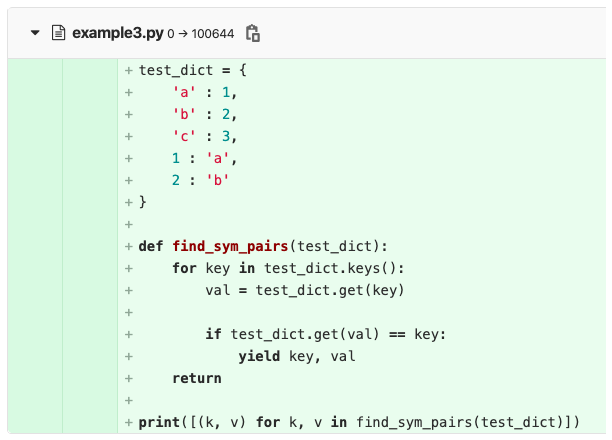The height and width of the screenshot is (440, 612).
Task: Click the line containing 1 : 'a'
Action: tap(204, 159)
